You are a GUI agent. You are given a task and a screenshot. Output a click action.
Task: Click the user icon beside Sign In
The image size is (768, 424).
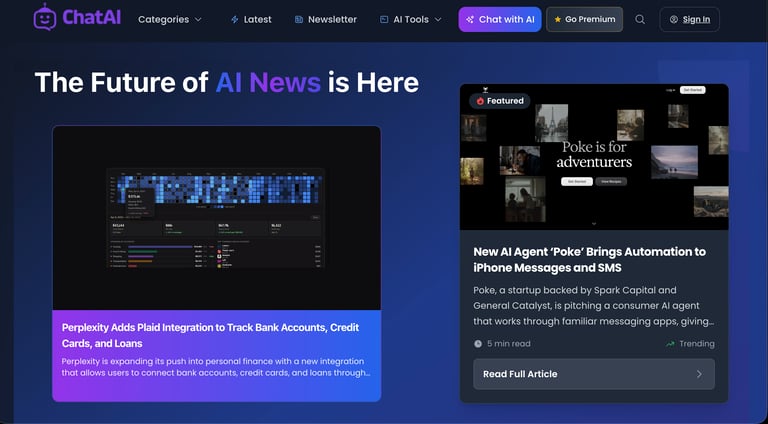674,20
